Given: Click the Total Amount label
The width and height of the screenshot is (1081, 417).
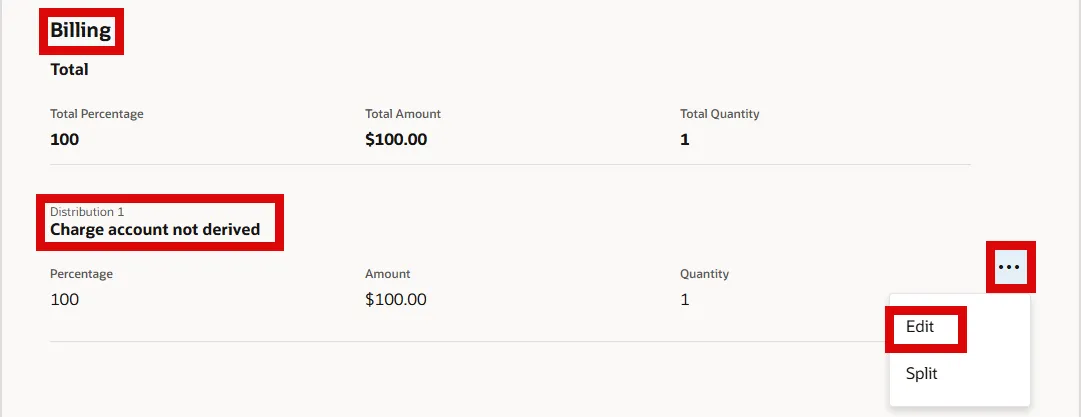Looking at the screenshot, I should pos(403,114).
